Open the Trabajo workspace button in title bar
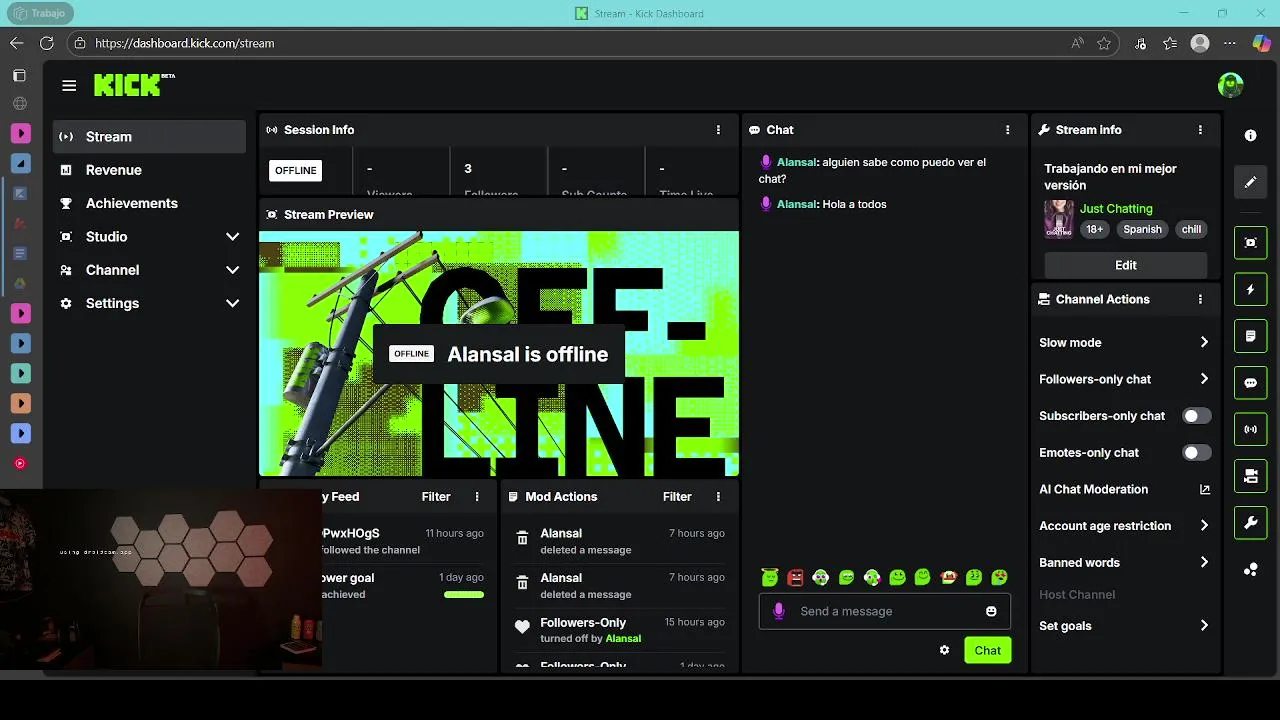The height and width of the screenshot is (720, 1280). tap(41, 13)
